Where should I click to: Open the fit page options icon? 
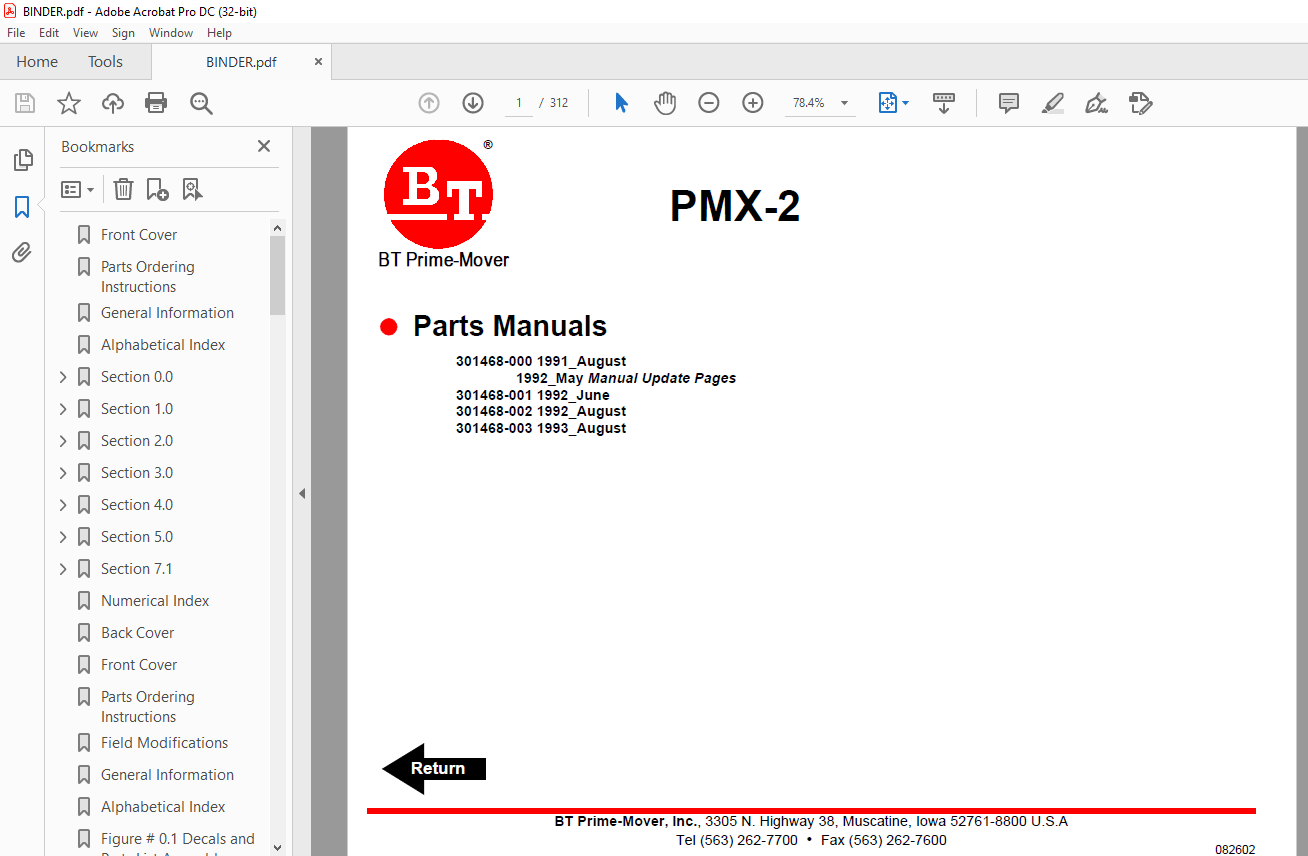(893, 103)
